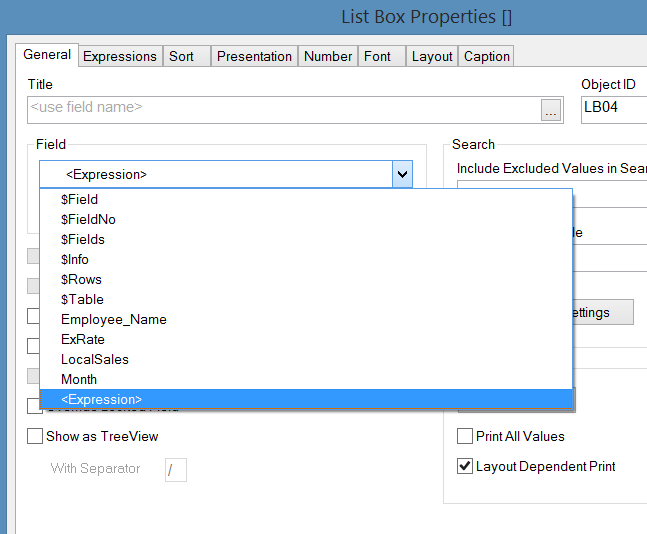
Task: Choose the highlighted <Expression> list entry
Action: point(102,400)
